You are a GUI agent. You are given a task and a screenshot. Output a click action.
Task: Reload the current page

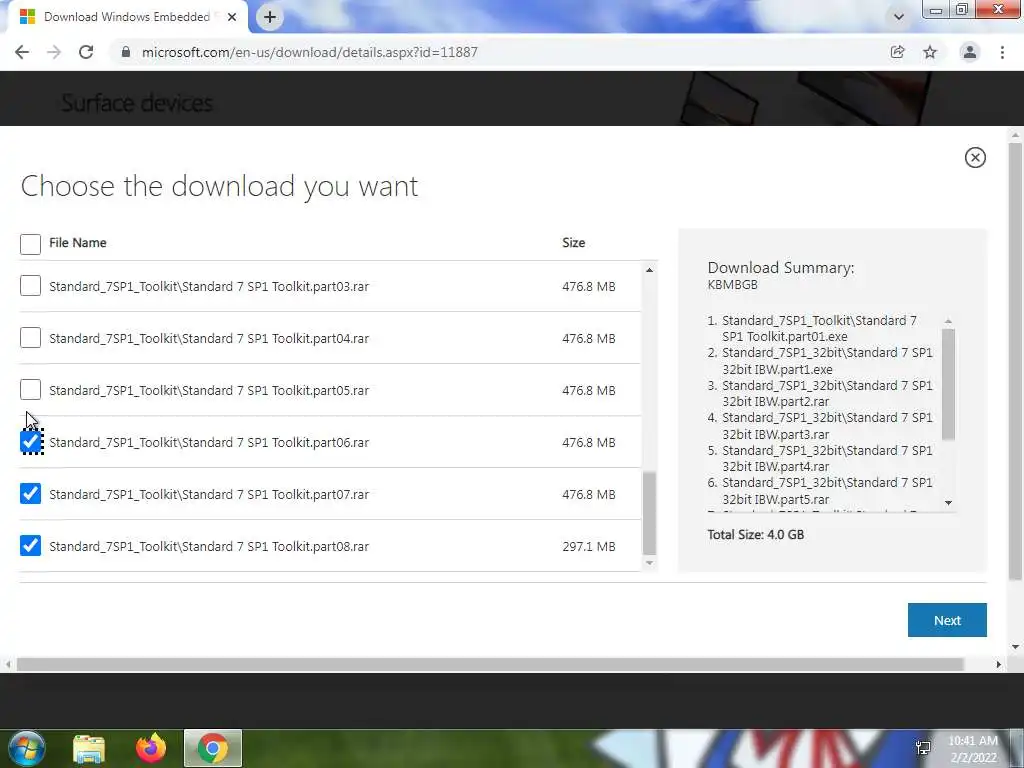click(x=86, y=52)
